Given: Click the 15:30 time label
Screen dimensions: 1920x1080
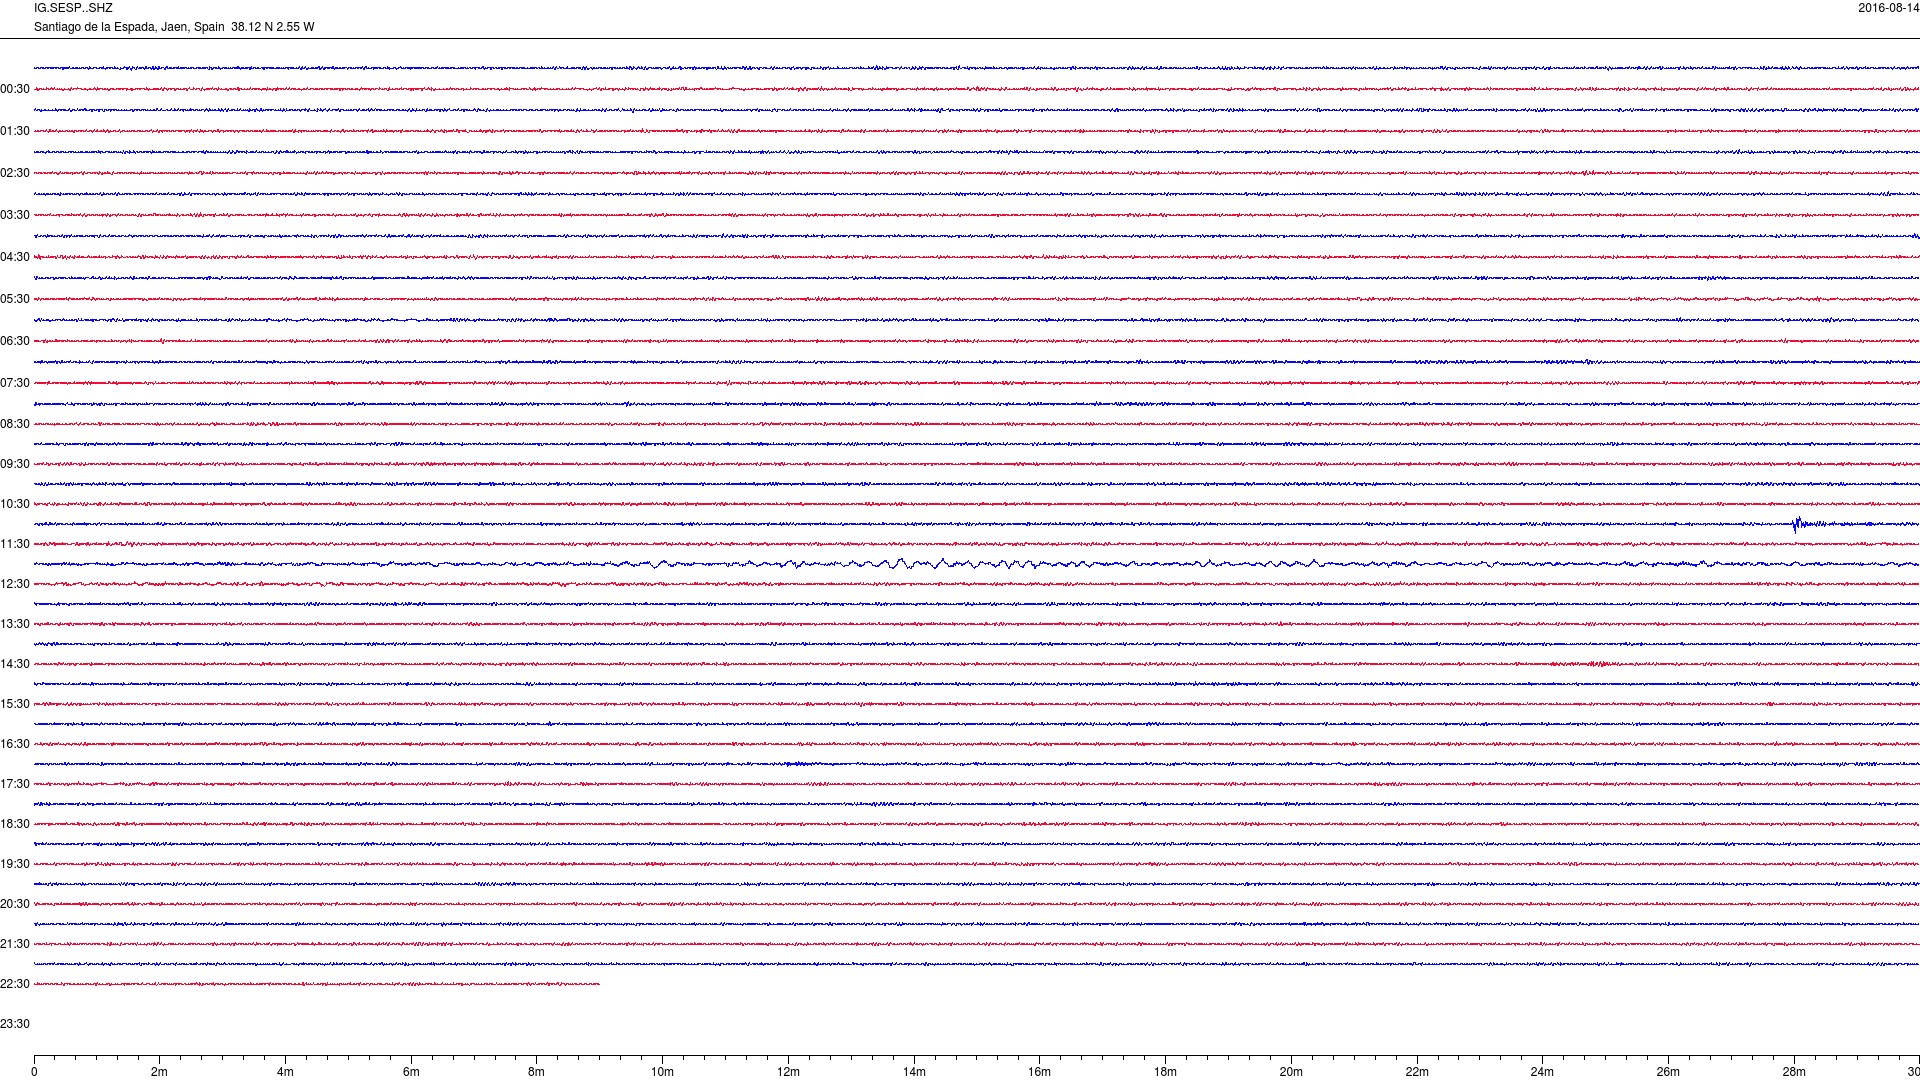Looking at the screenshot, I should click(x=15, y=704).
